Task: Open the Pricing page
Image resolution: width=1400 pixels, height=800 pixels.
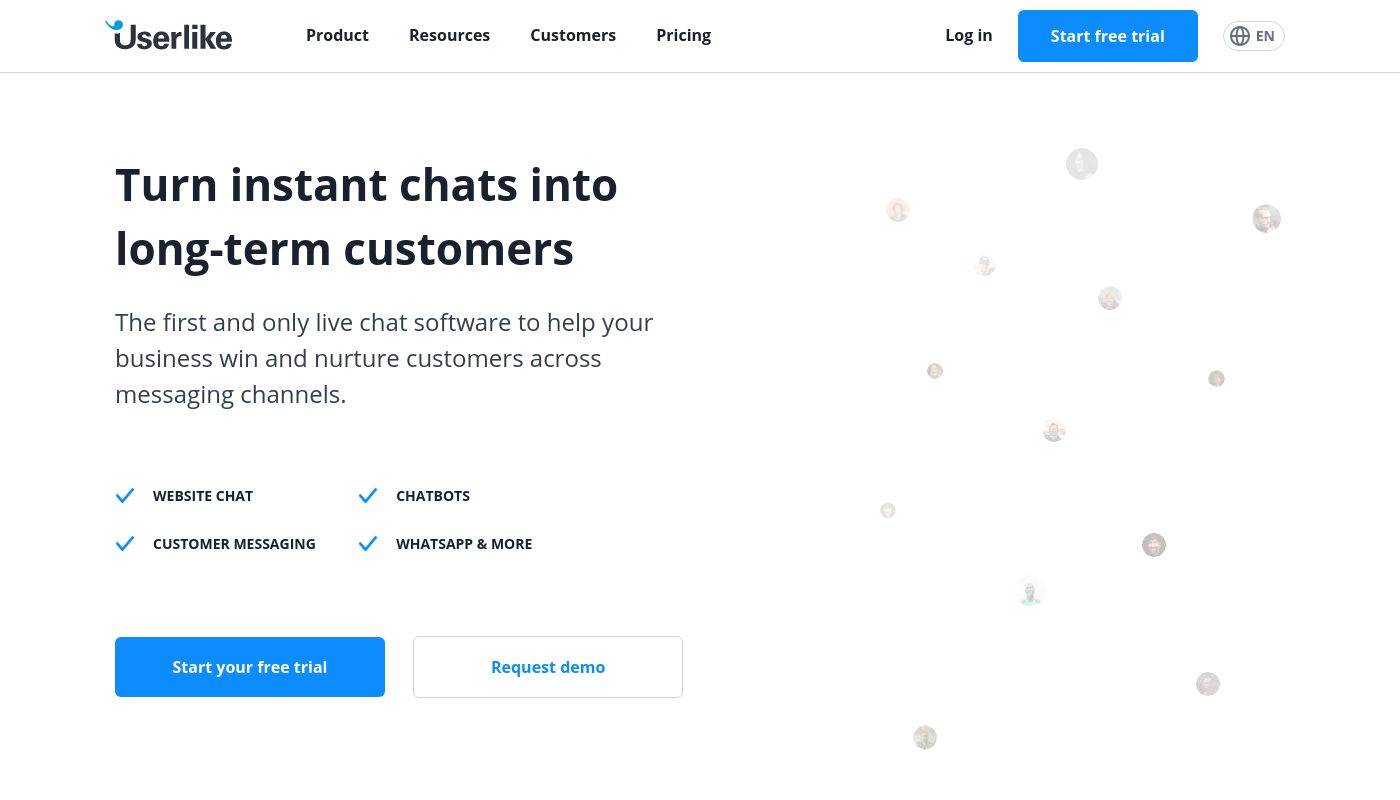Action: click(x=683, y=35)
